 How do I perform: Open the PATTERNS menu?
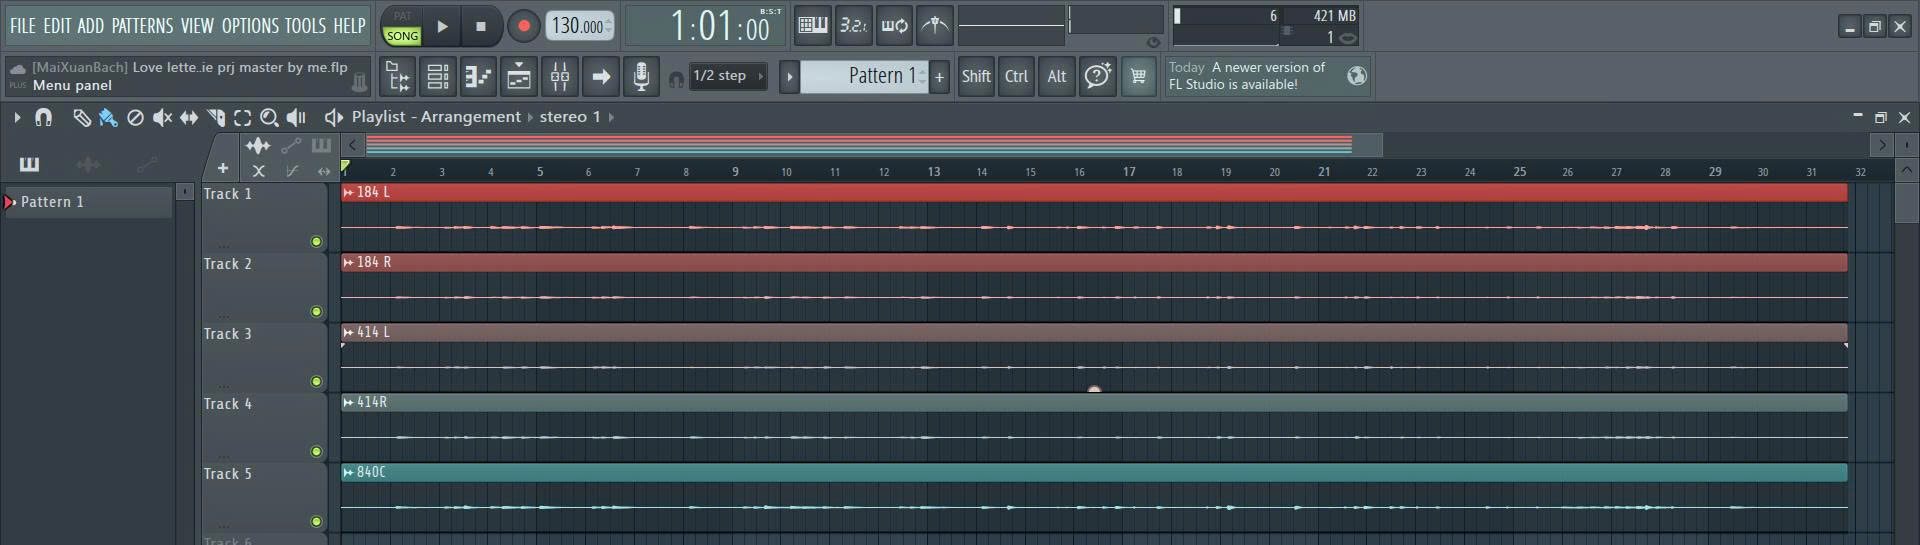point(142,26)
